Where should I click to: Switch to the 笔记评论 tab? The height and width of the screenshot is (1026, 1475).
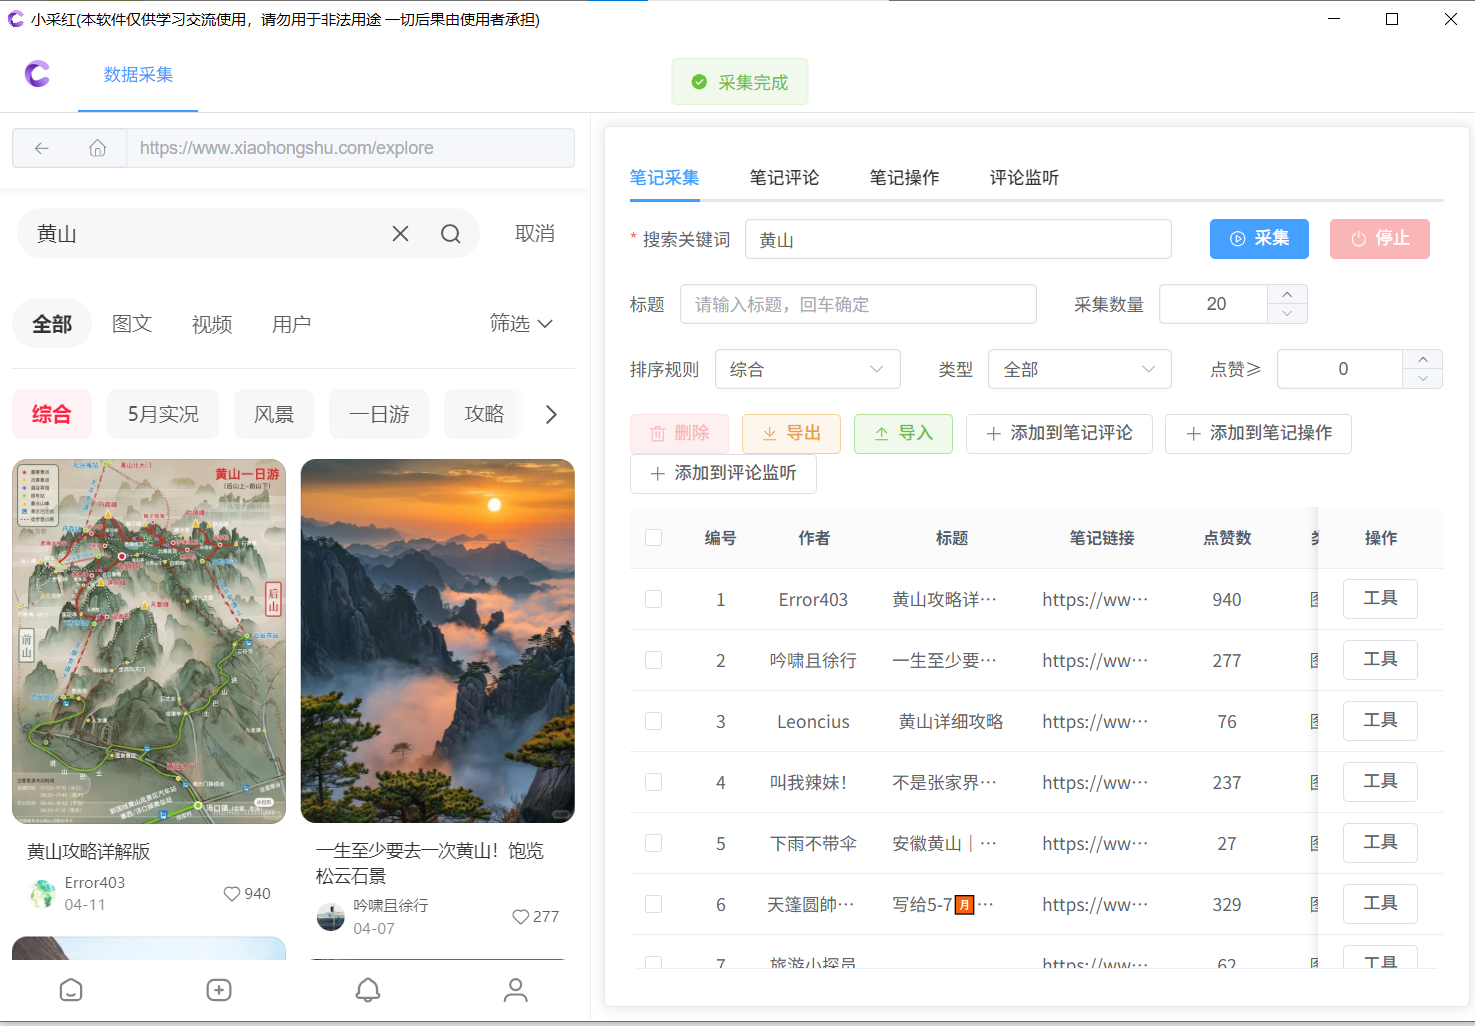pyautogui.click(x=784, y=177)
